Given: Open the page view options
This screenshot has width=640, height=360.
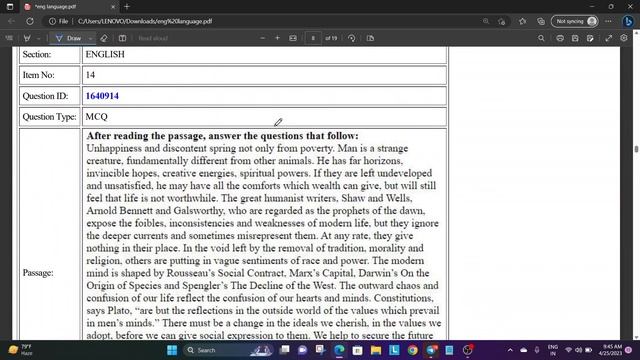Looking at the screenshot, I should pyautogui.click(x=370, y=38).
